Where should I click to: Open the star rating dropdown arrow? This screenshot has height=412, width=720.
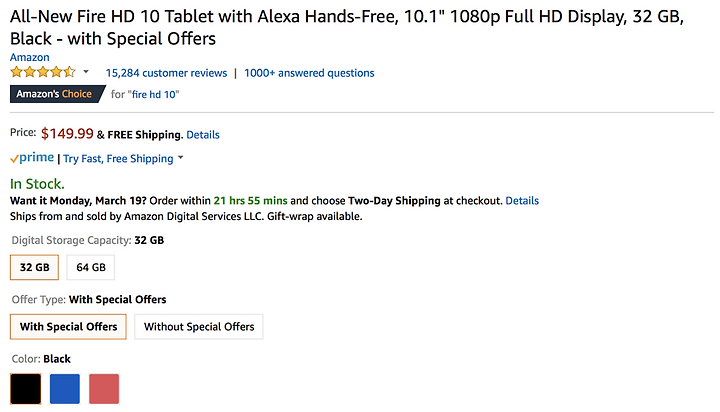click(x=85, y=72)
